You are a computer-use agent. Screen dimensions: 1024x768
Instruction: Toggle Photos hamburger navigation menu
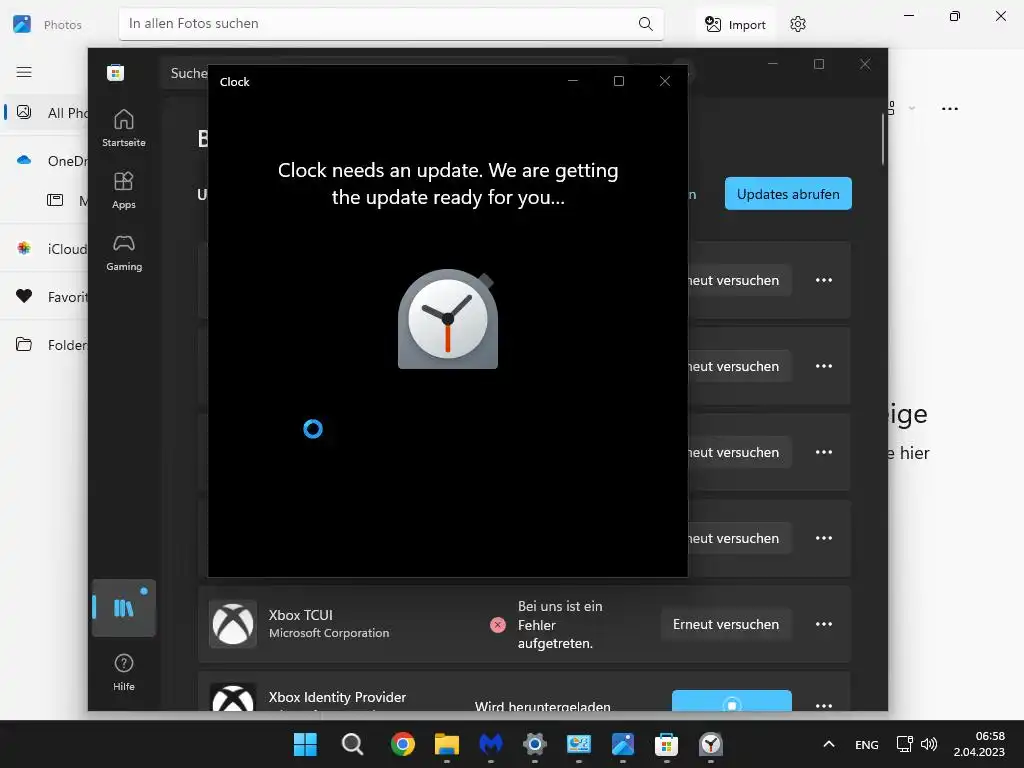(24, 72)
